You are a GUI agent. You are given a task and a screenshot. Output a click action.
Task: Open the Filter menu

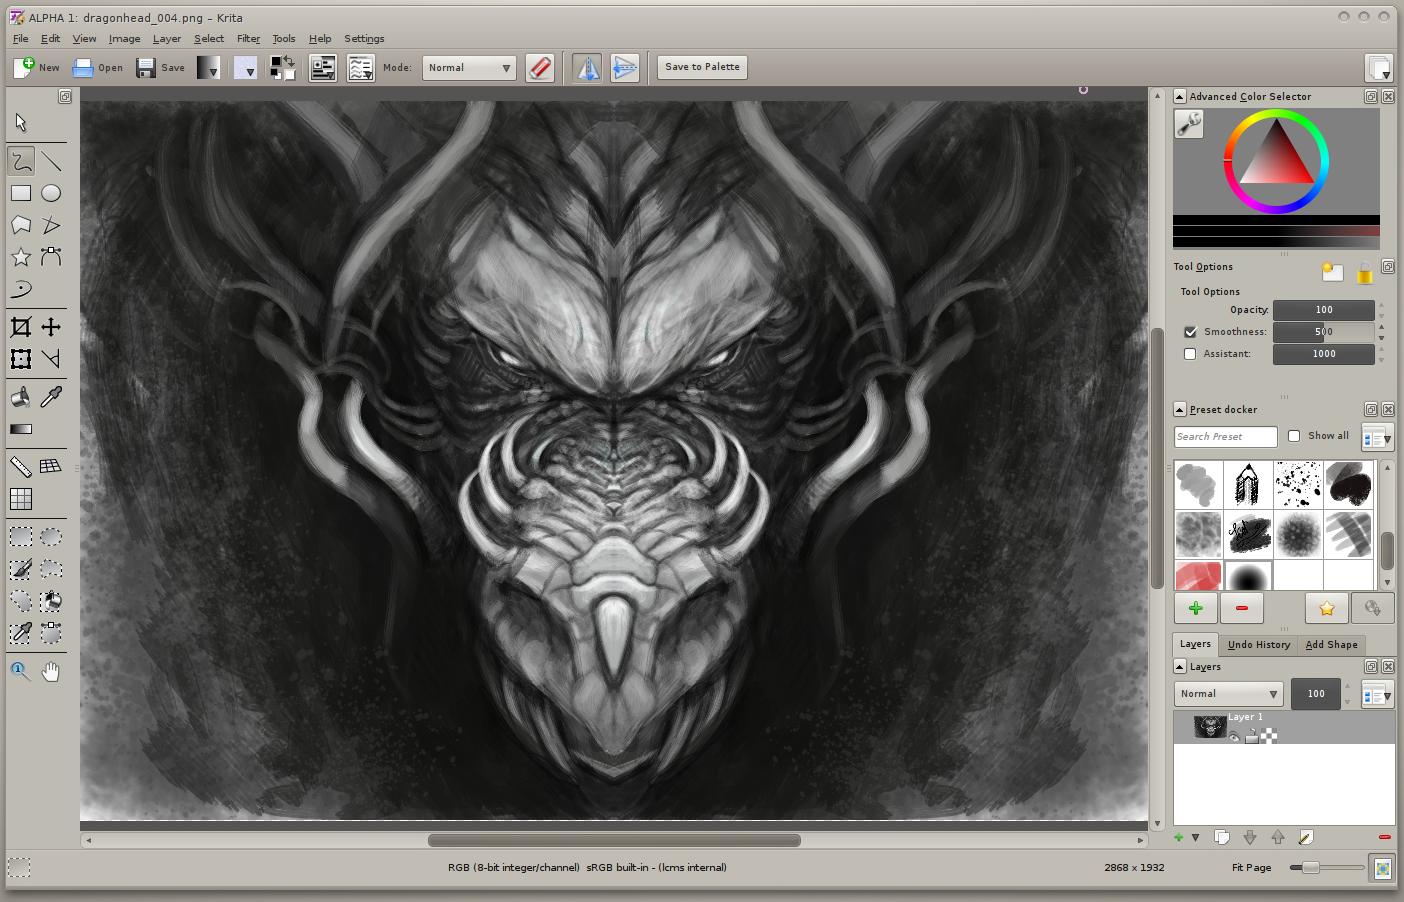click(x=248, y=39)
